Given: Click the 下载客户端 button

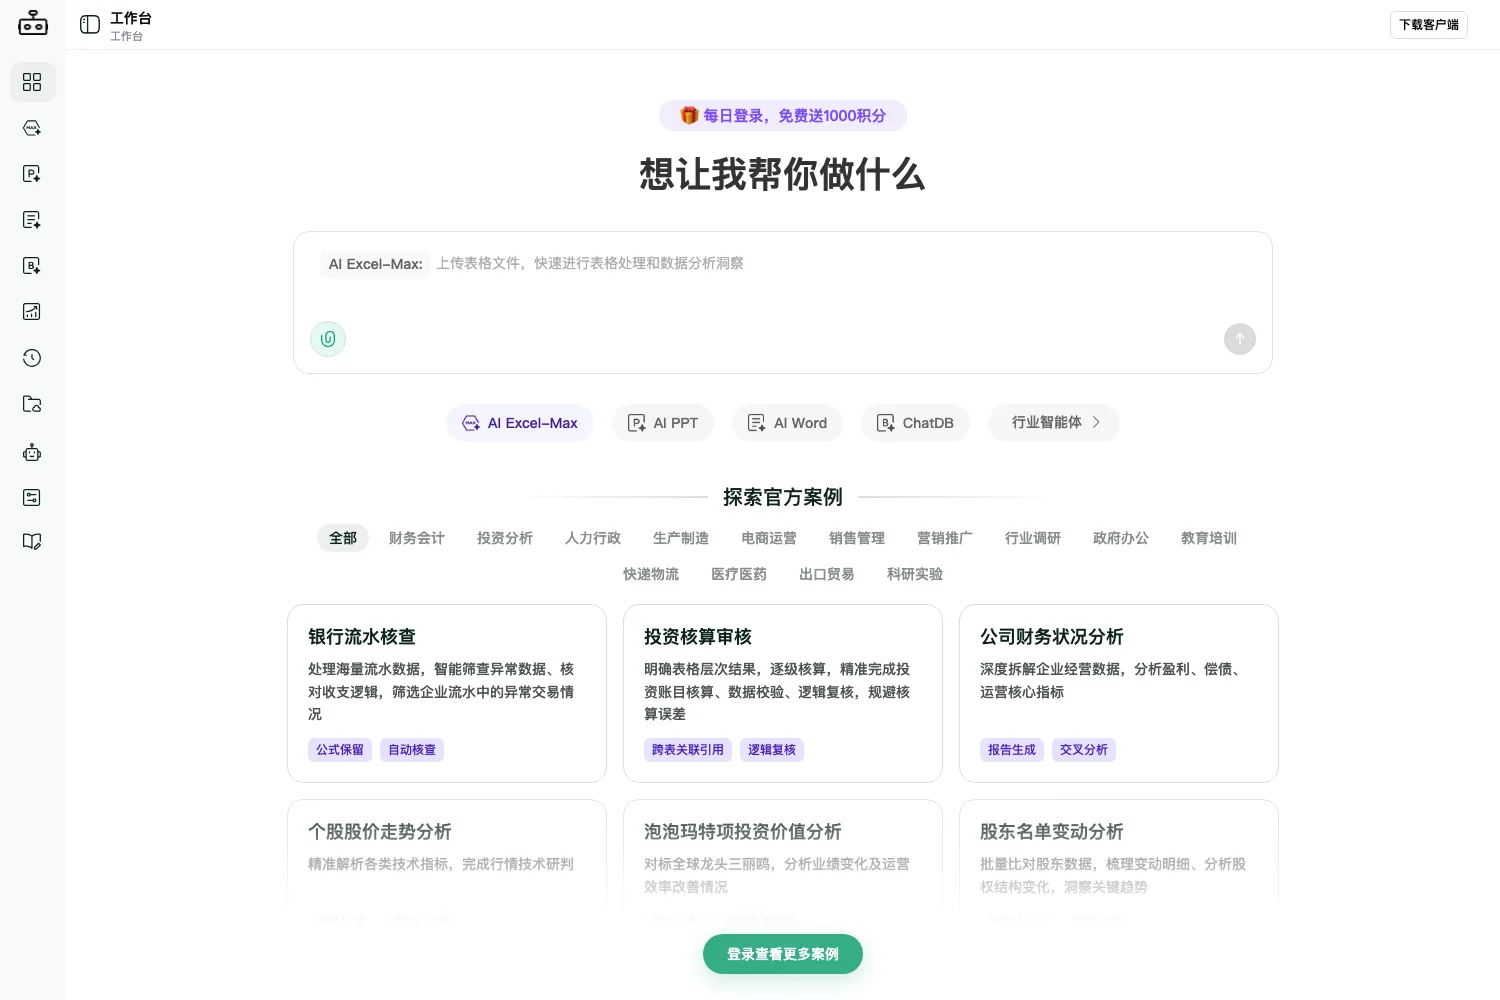Looking at the screenshot, I should [1429, 25].
